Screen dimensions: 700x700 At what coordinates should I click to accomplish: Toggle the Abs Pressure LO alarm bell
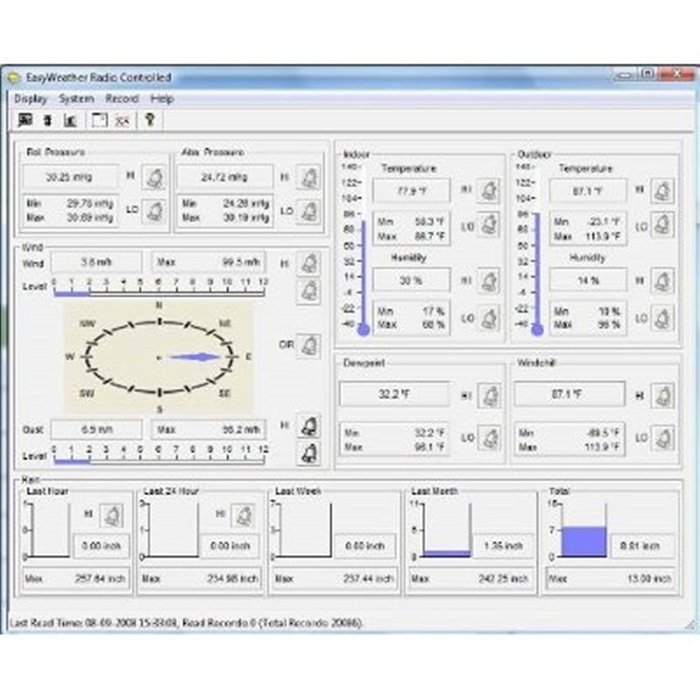coord(309,211)
